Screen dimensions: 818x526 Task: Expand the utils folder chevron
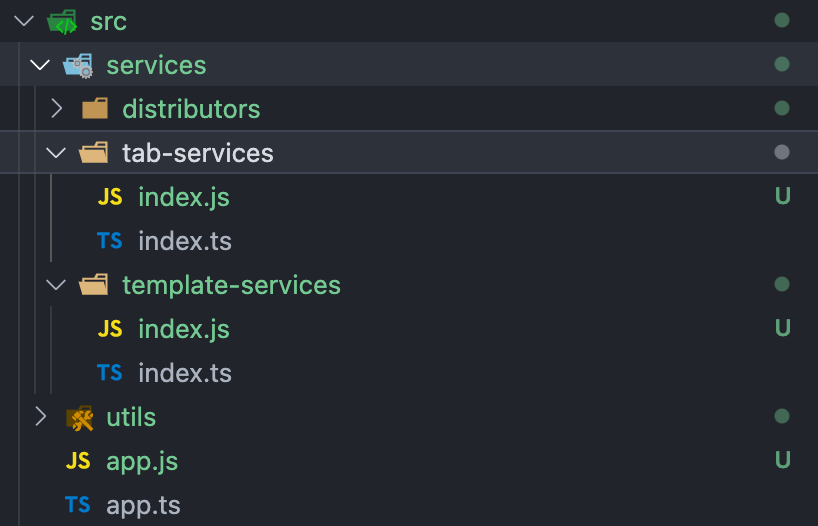tap(40, 417)
